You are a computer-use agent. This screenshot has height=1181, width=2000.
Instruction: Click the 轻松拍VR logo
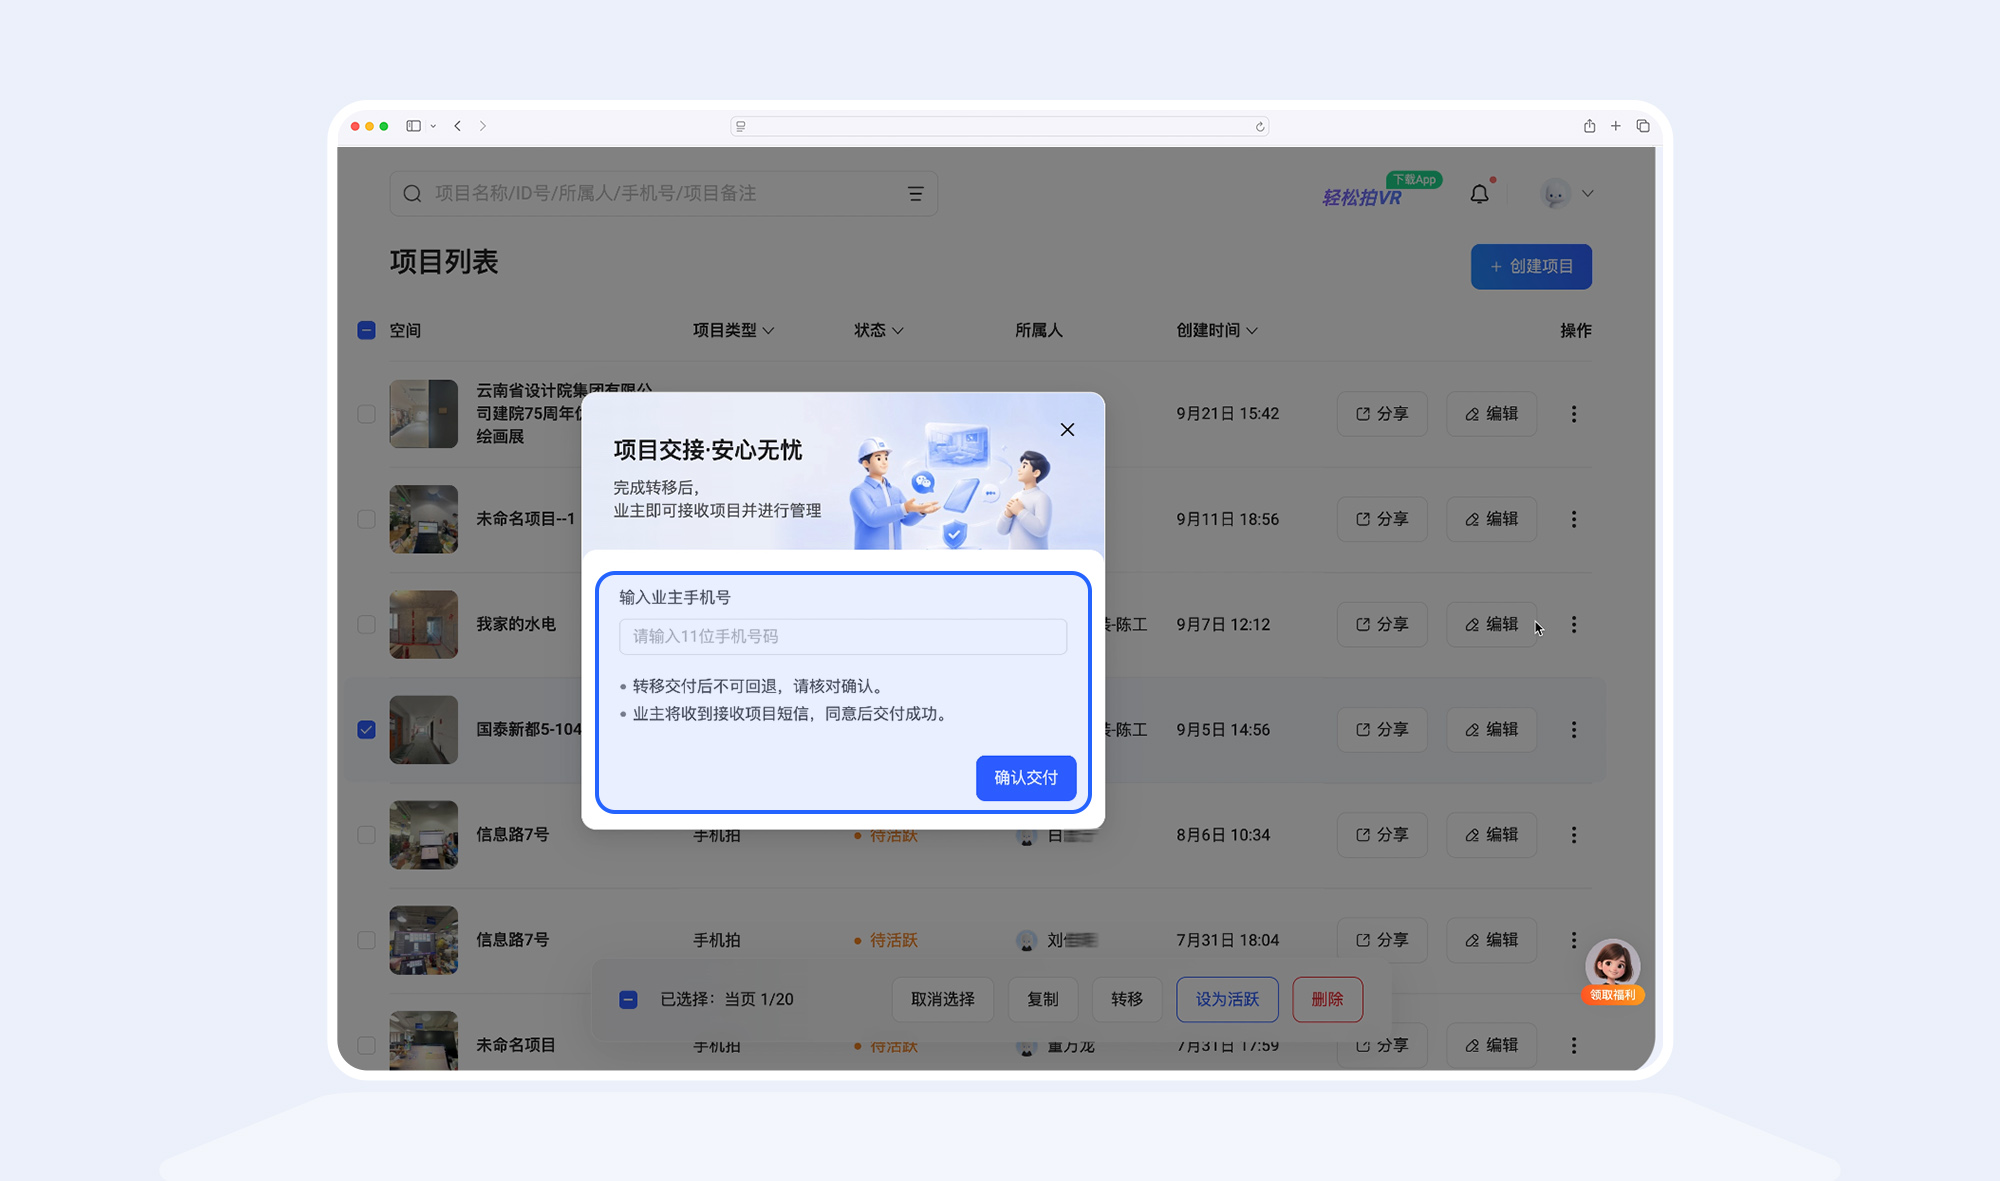pyautogui.click(x=1361, y=198)
